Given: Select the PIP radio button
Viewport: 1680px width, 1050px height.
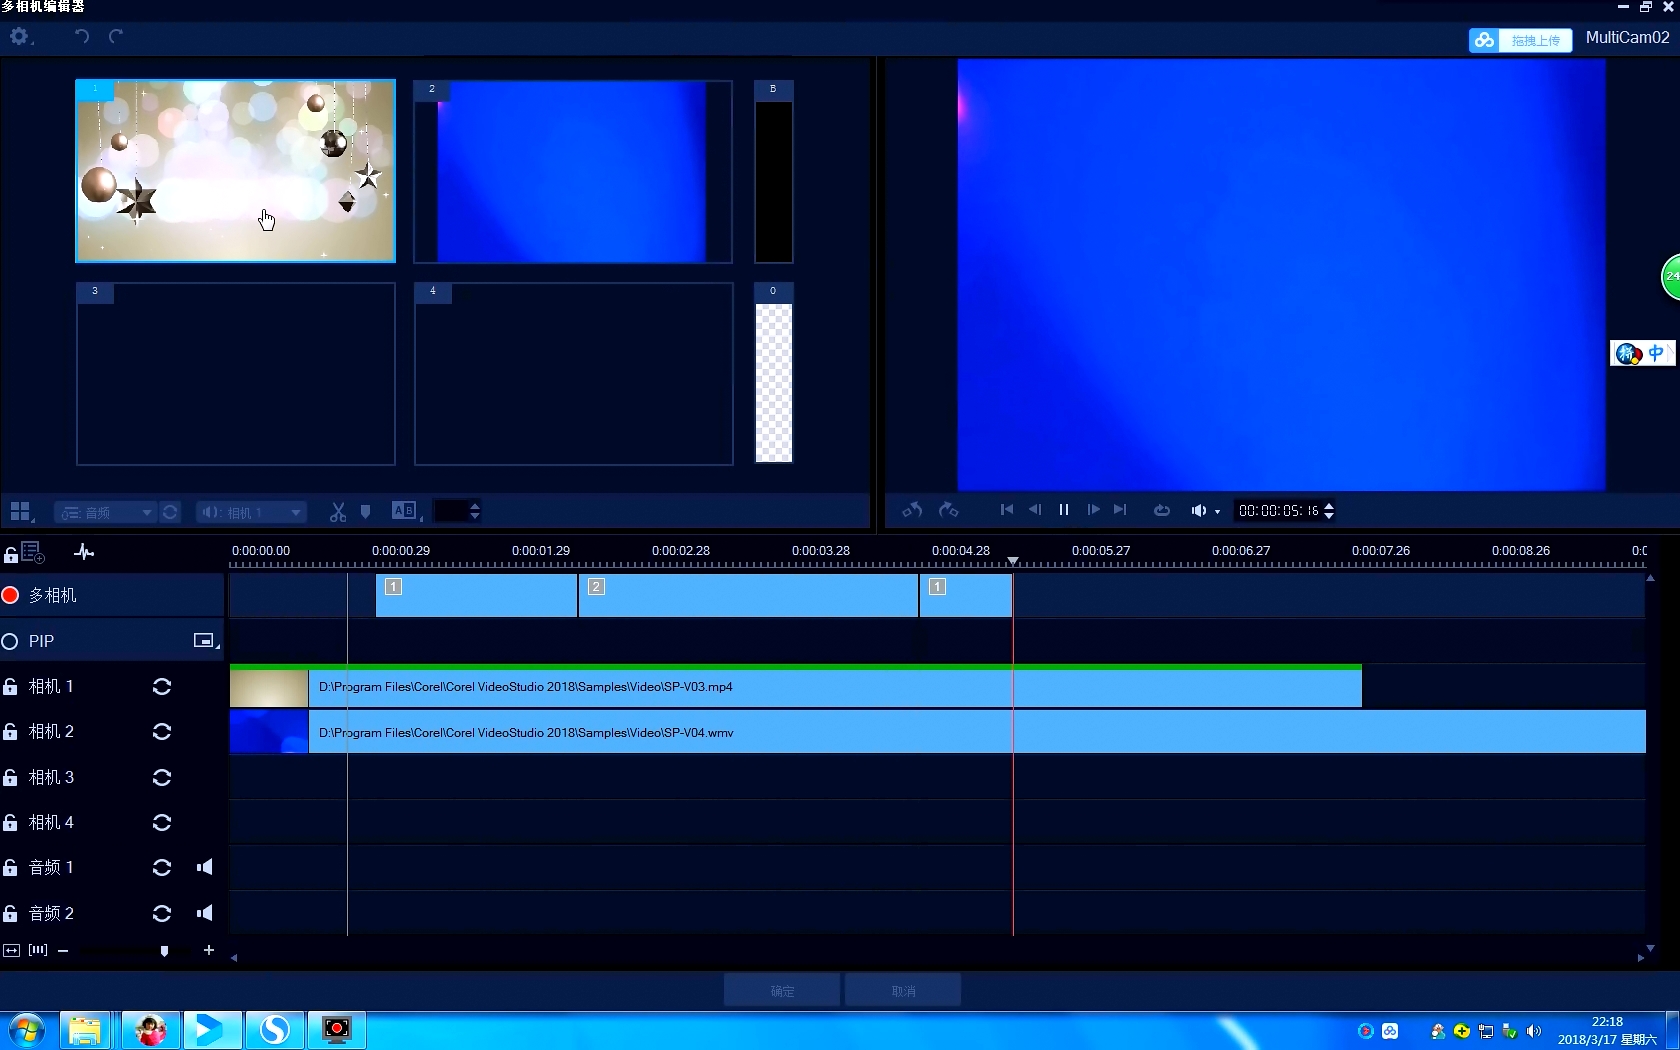Looking at the screenshot, I should 11,642.
